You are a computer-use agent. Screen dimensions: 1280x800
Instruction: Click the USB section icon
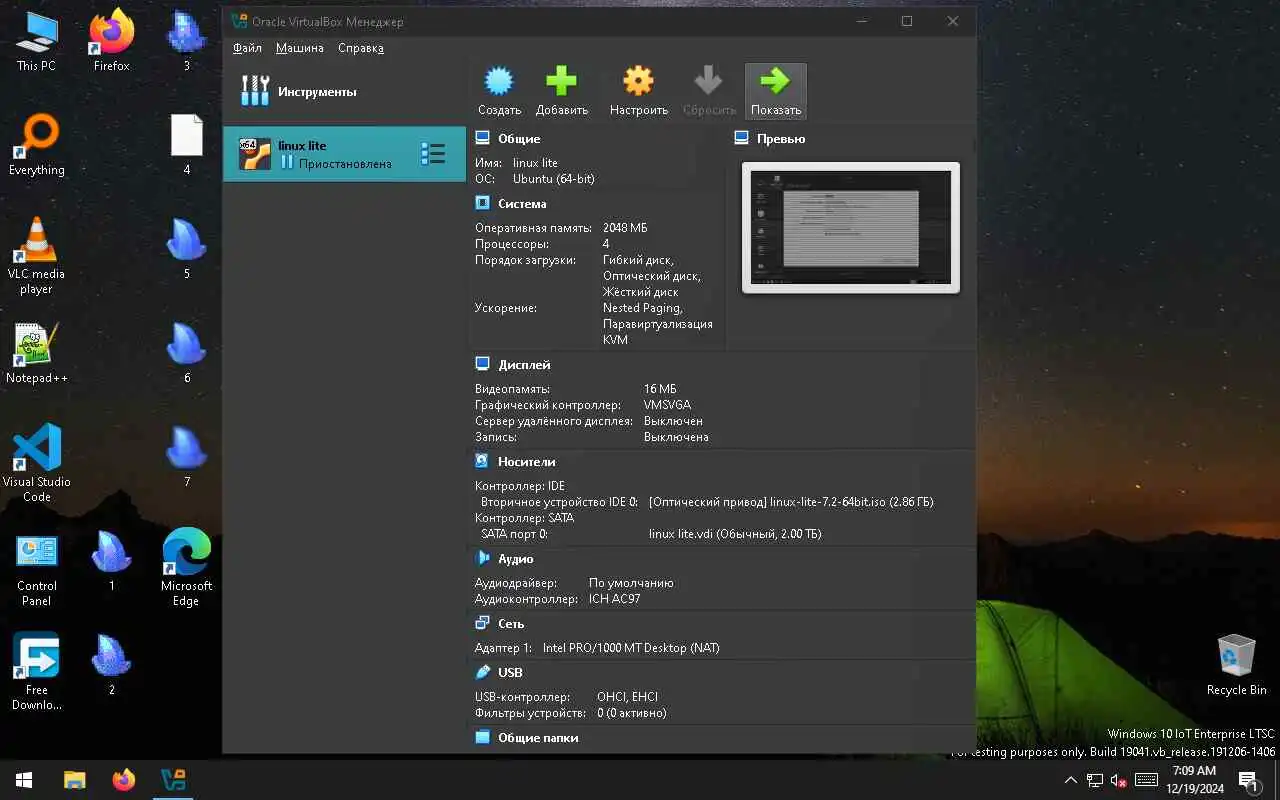tap(483, 672)
